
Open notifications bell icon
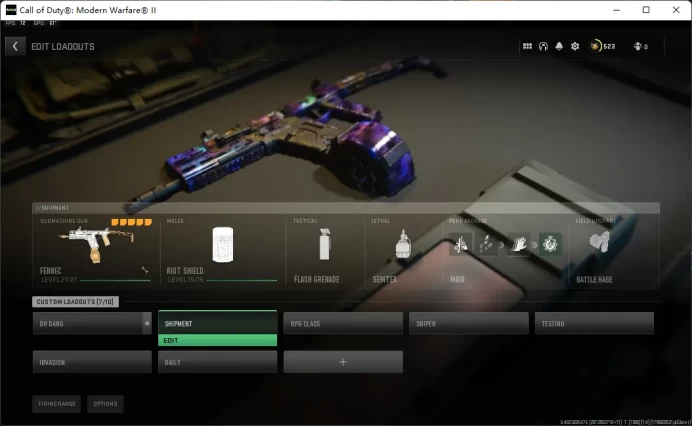tap(559, 46)
